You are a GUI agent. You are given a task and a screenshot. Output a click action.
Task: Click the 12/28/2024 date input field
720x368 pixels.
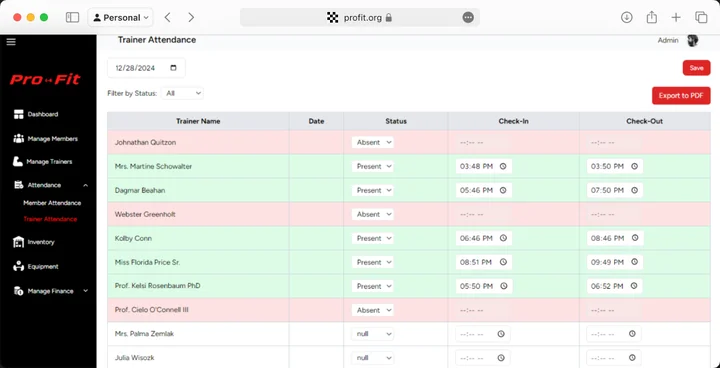[146, 68]
